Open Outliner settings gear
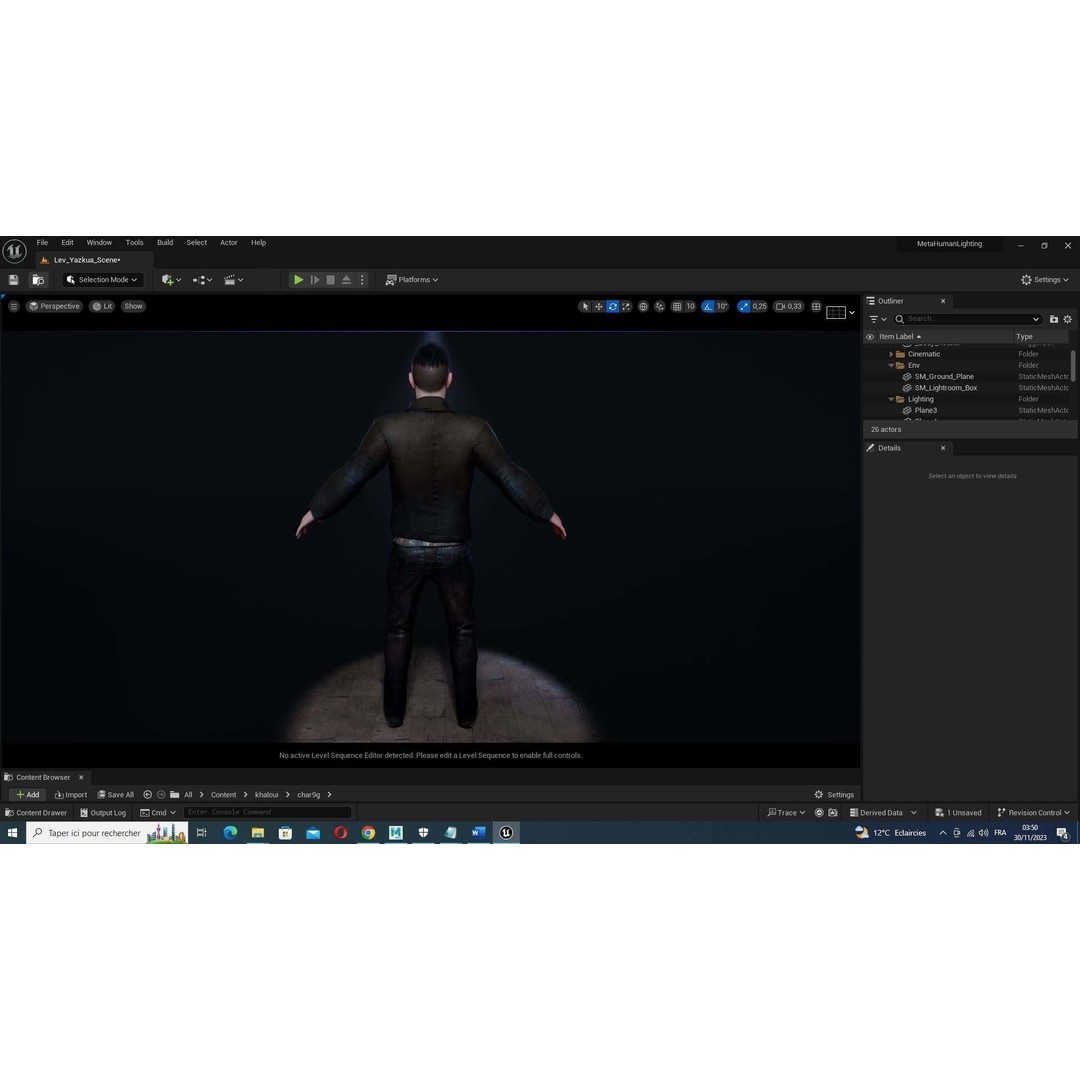The height and width of the screenshot is (1080, 1080). coord(1068,319)
